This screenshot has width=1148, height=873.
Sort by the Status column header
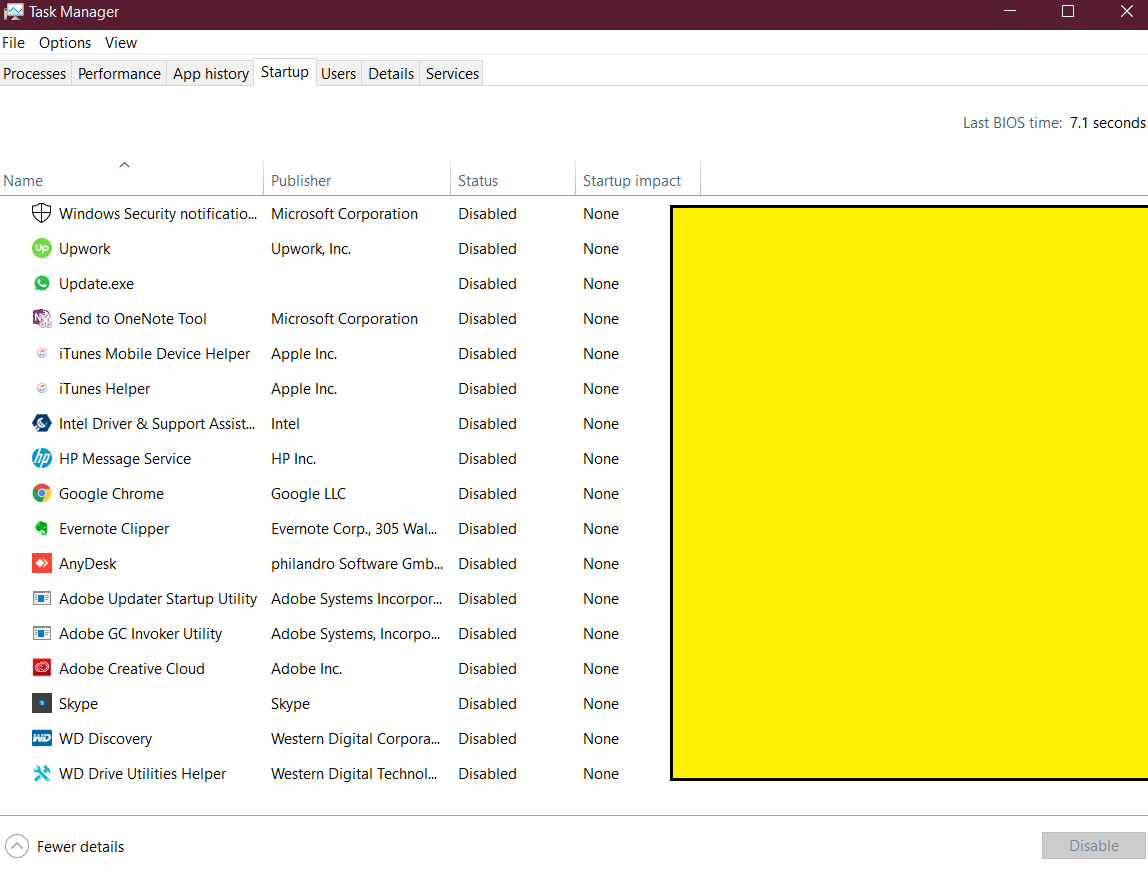512,180
